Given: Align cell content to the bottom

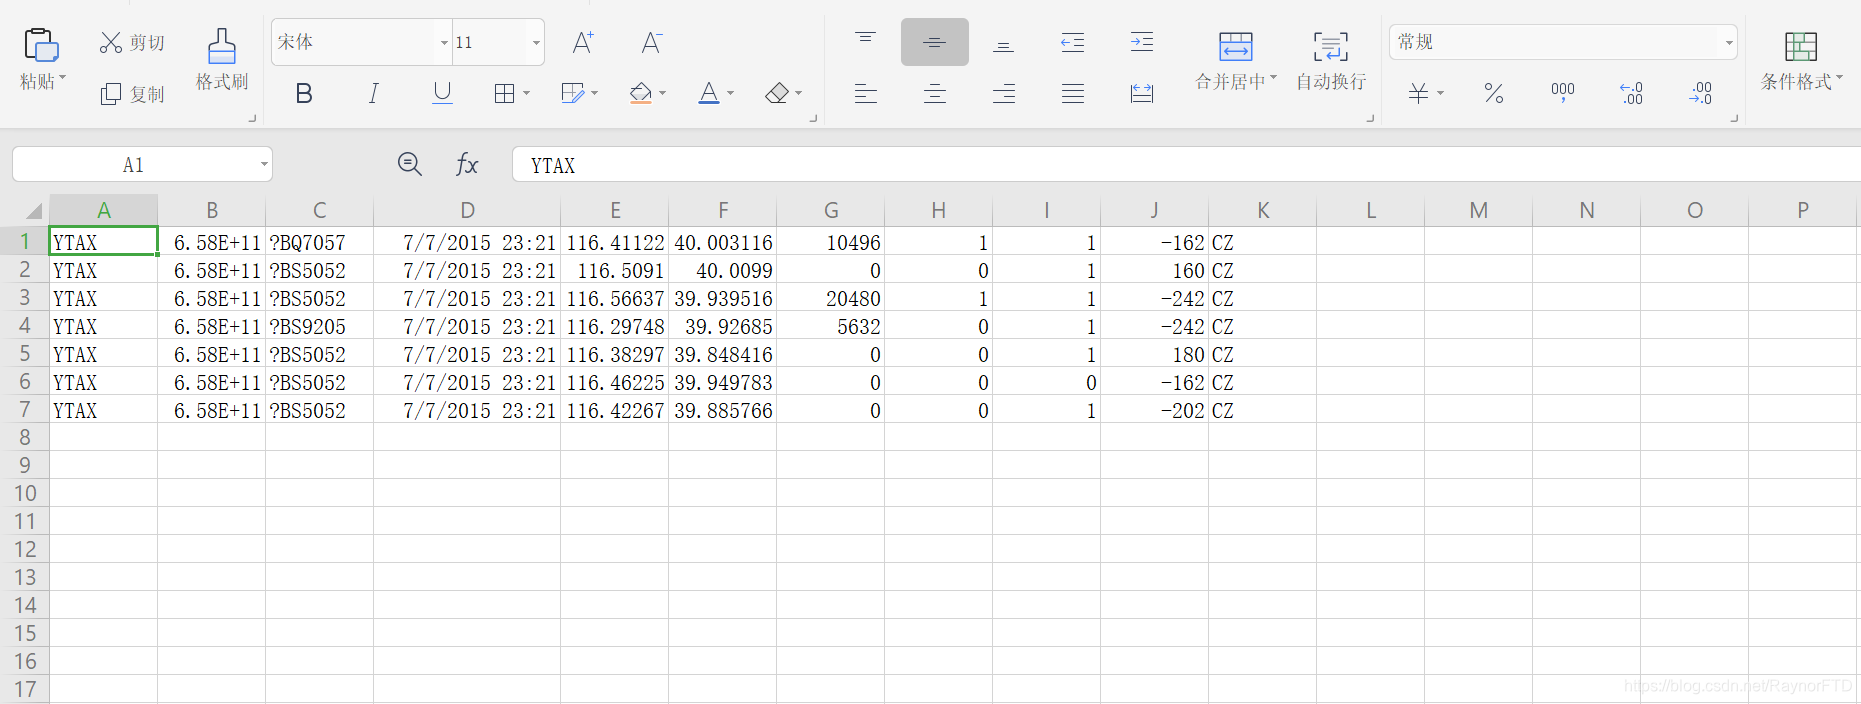Looking at the screenshot, I should coord(1004,46).
